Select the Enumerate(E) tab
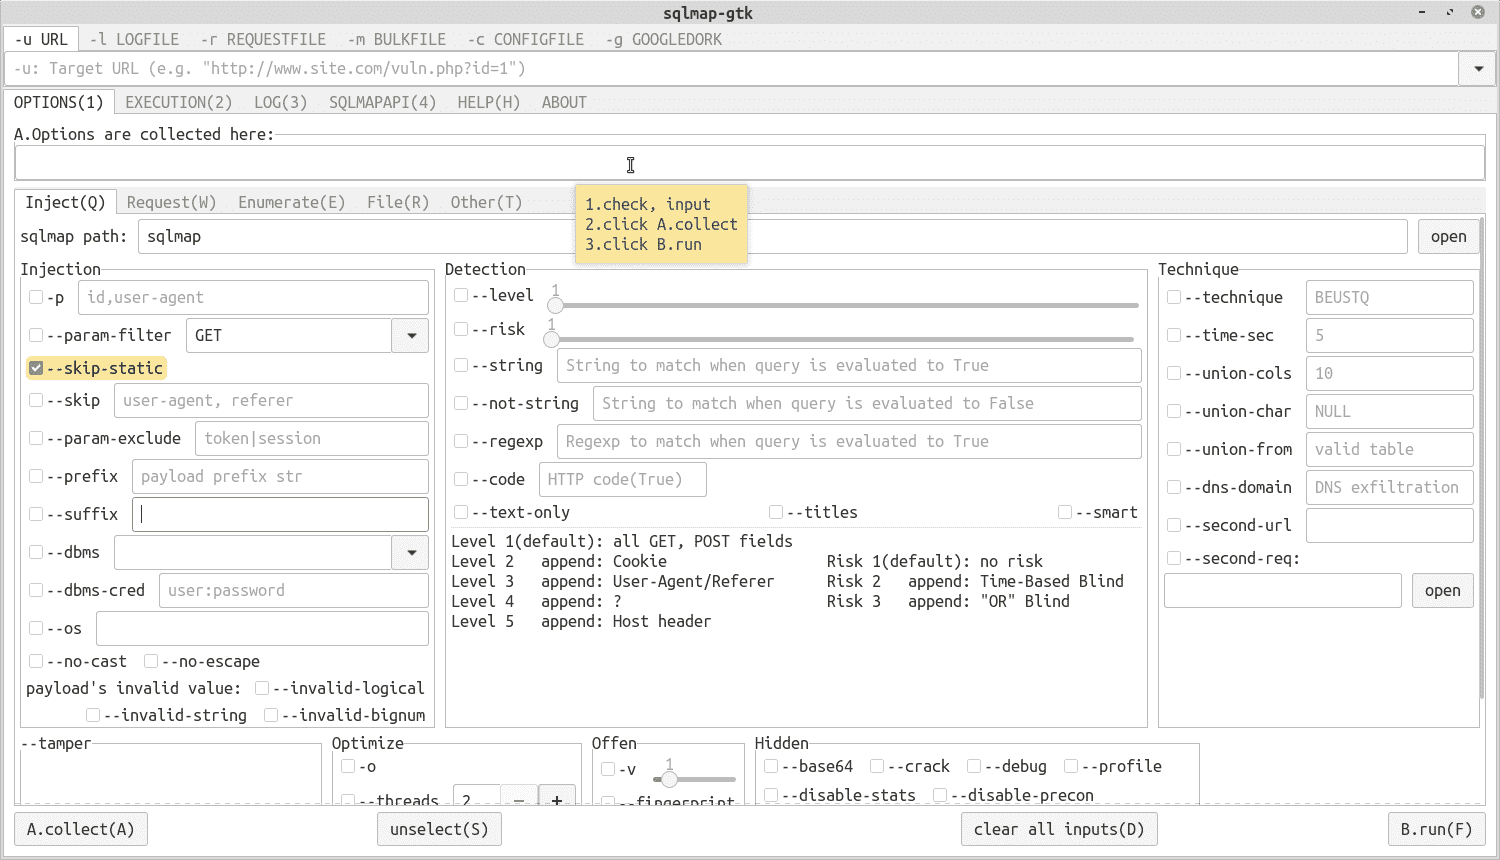The height and width of the screenshot is (860, 1500). click(x=291, y=202)
